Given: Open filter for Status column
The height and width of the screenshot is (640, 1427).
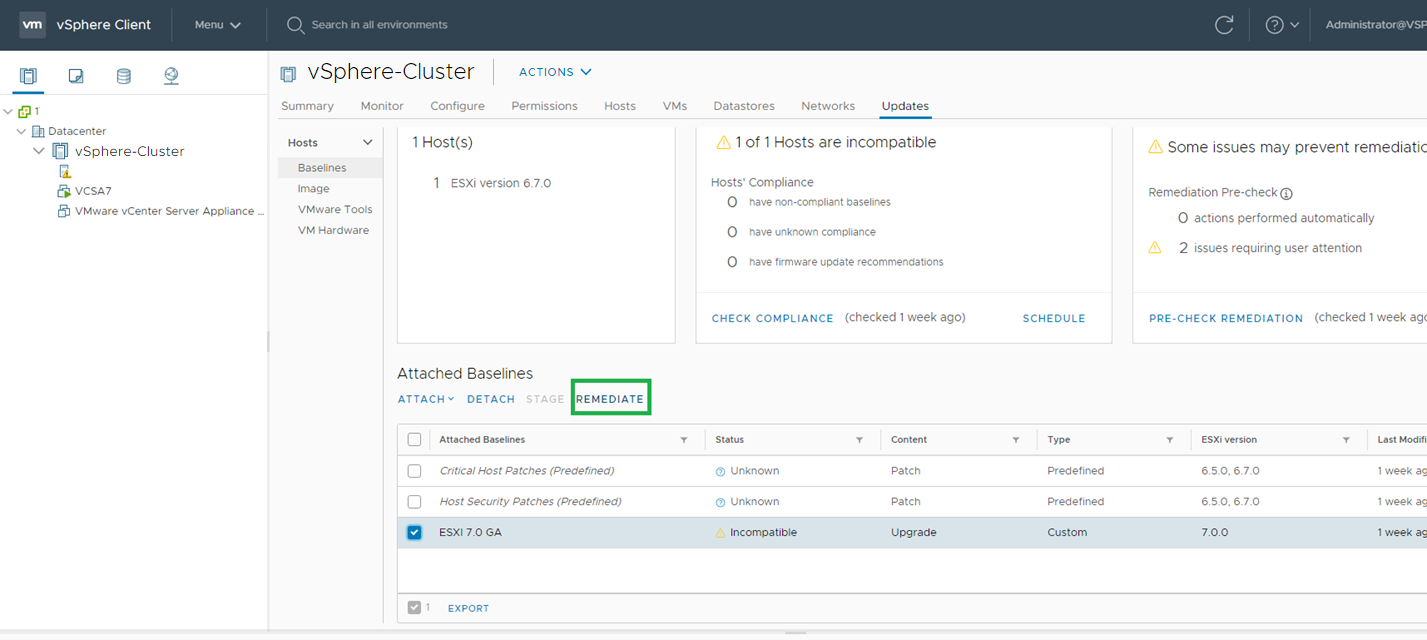Looking at the screenshot, I should click(859, 440).
